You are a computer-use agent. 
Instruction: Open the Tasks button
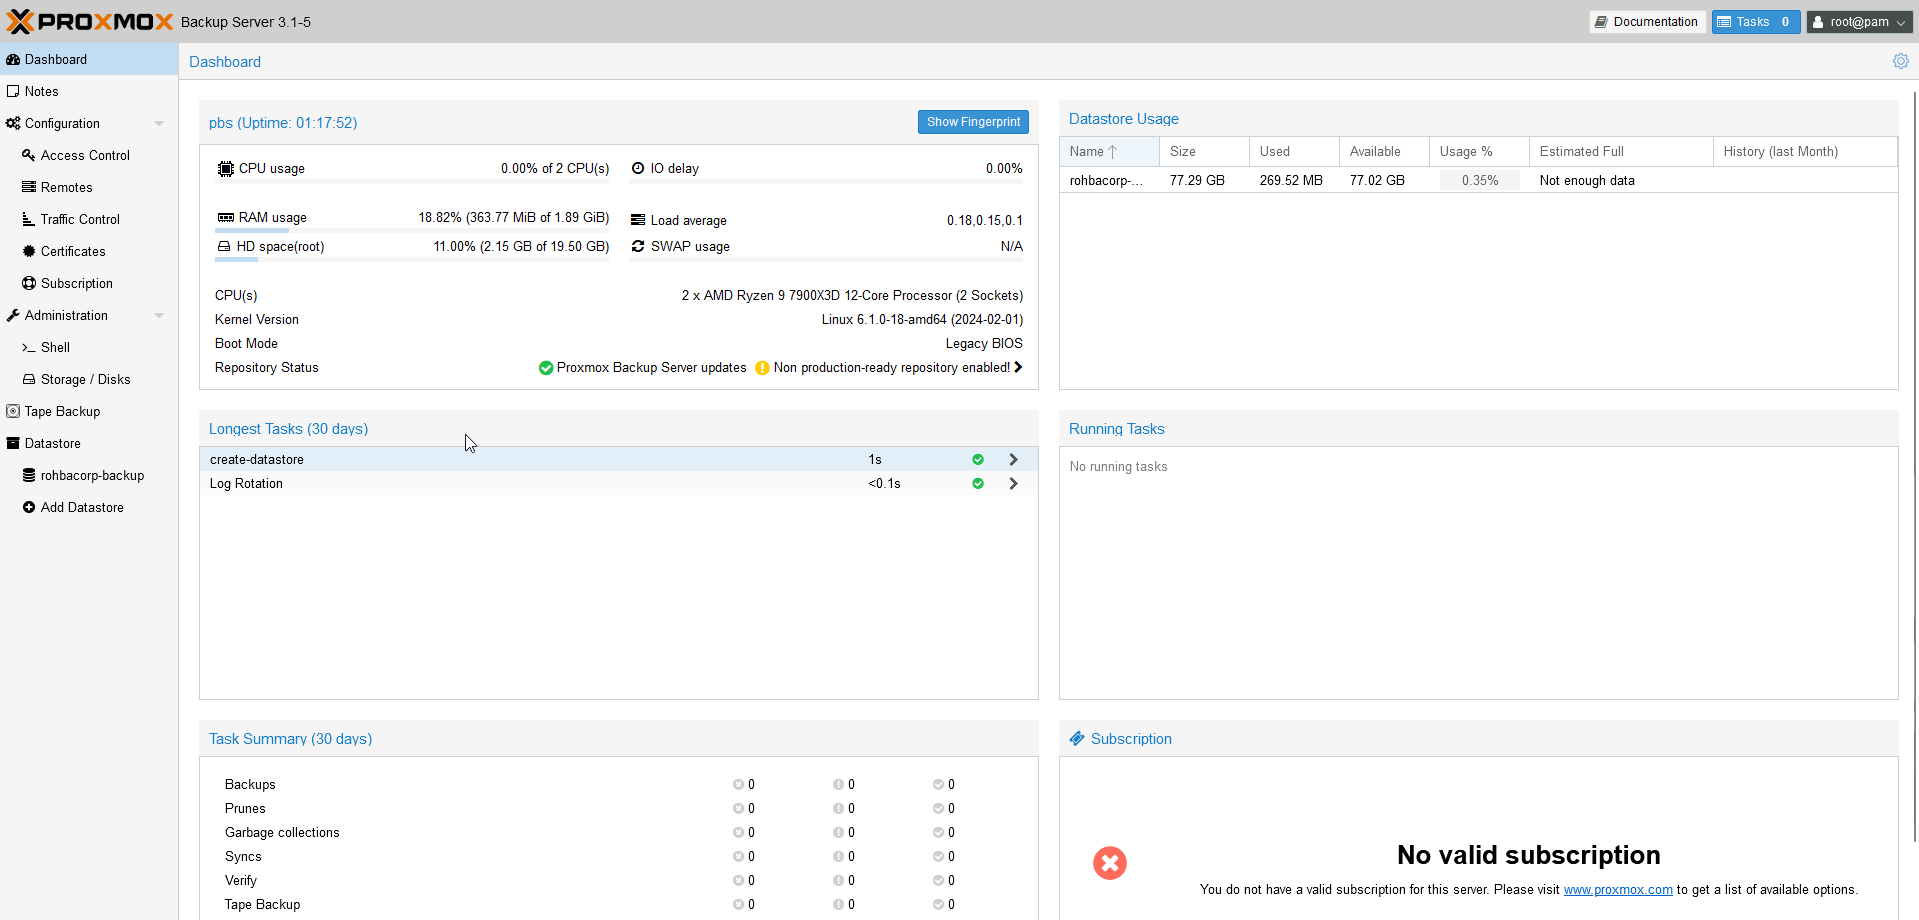[1756, 22]
